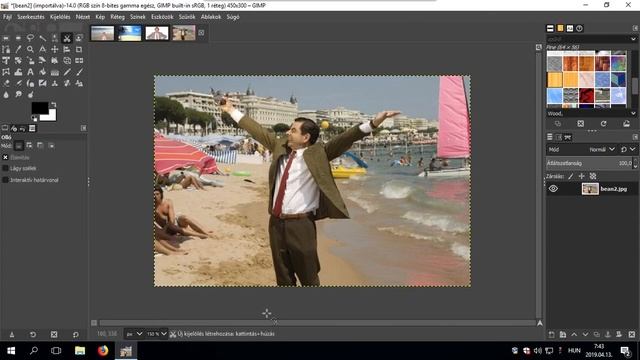
Task: Hide the bean2.jpg layer eye icon
Action: pos(553,189)
